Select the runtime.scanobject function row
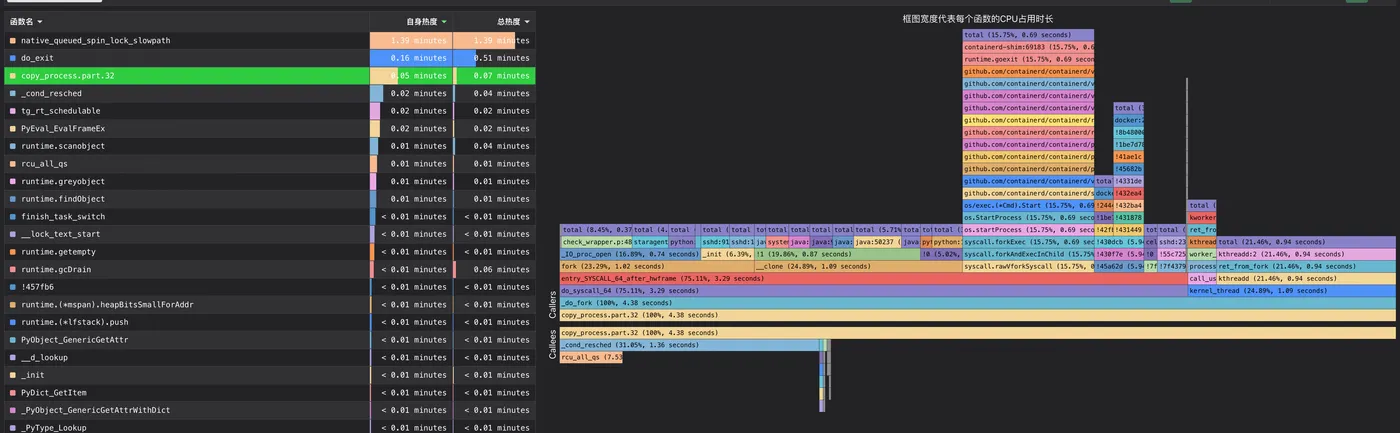 (x=269, y=146)
